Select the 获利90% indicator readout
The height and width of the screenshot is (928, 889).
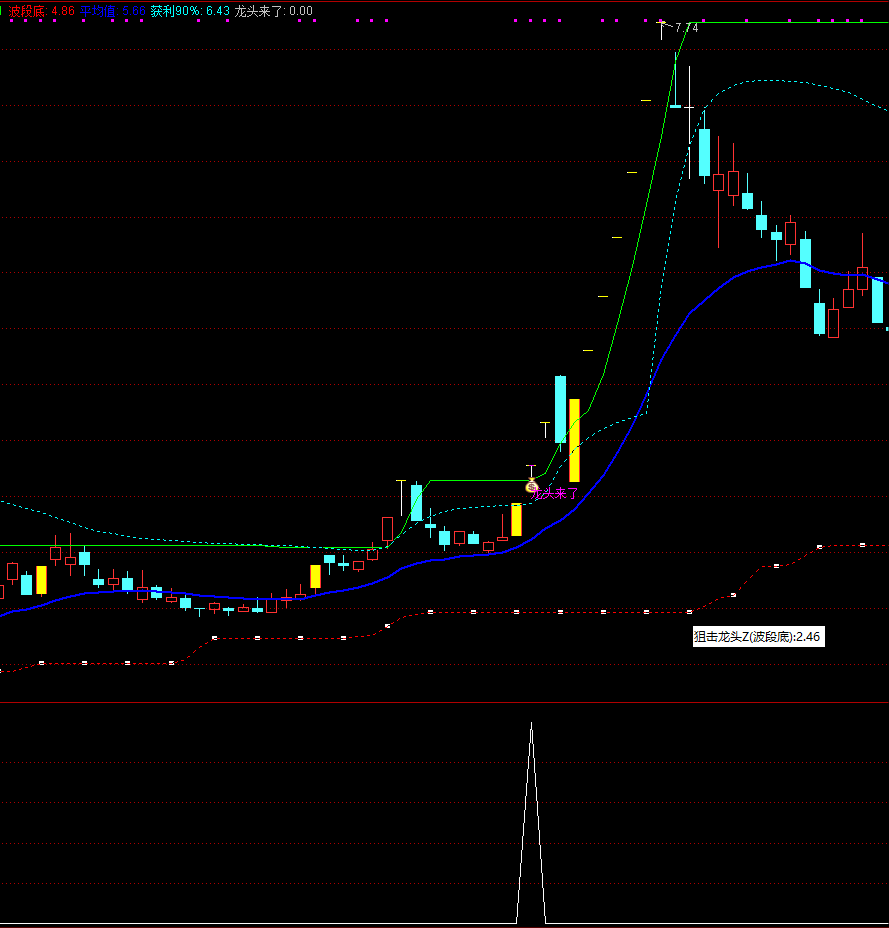point(190,11)
